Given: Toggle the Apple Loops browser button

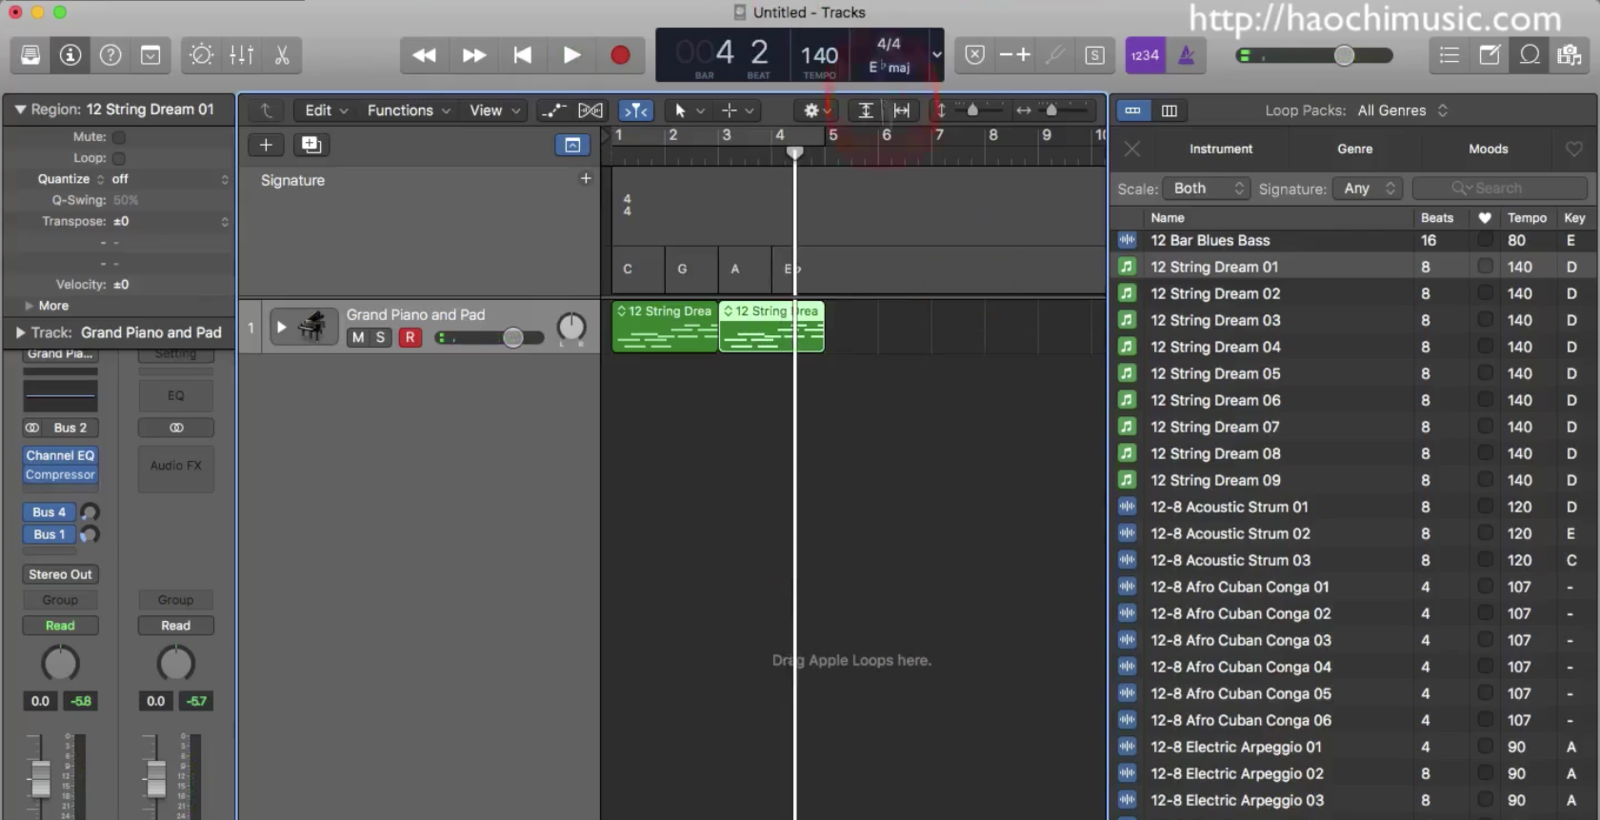Looking at the screenshot, I should pos(1529,55).
